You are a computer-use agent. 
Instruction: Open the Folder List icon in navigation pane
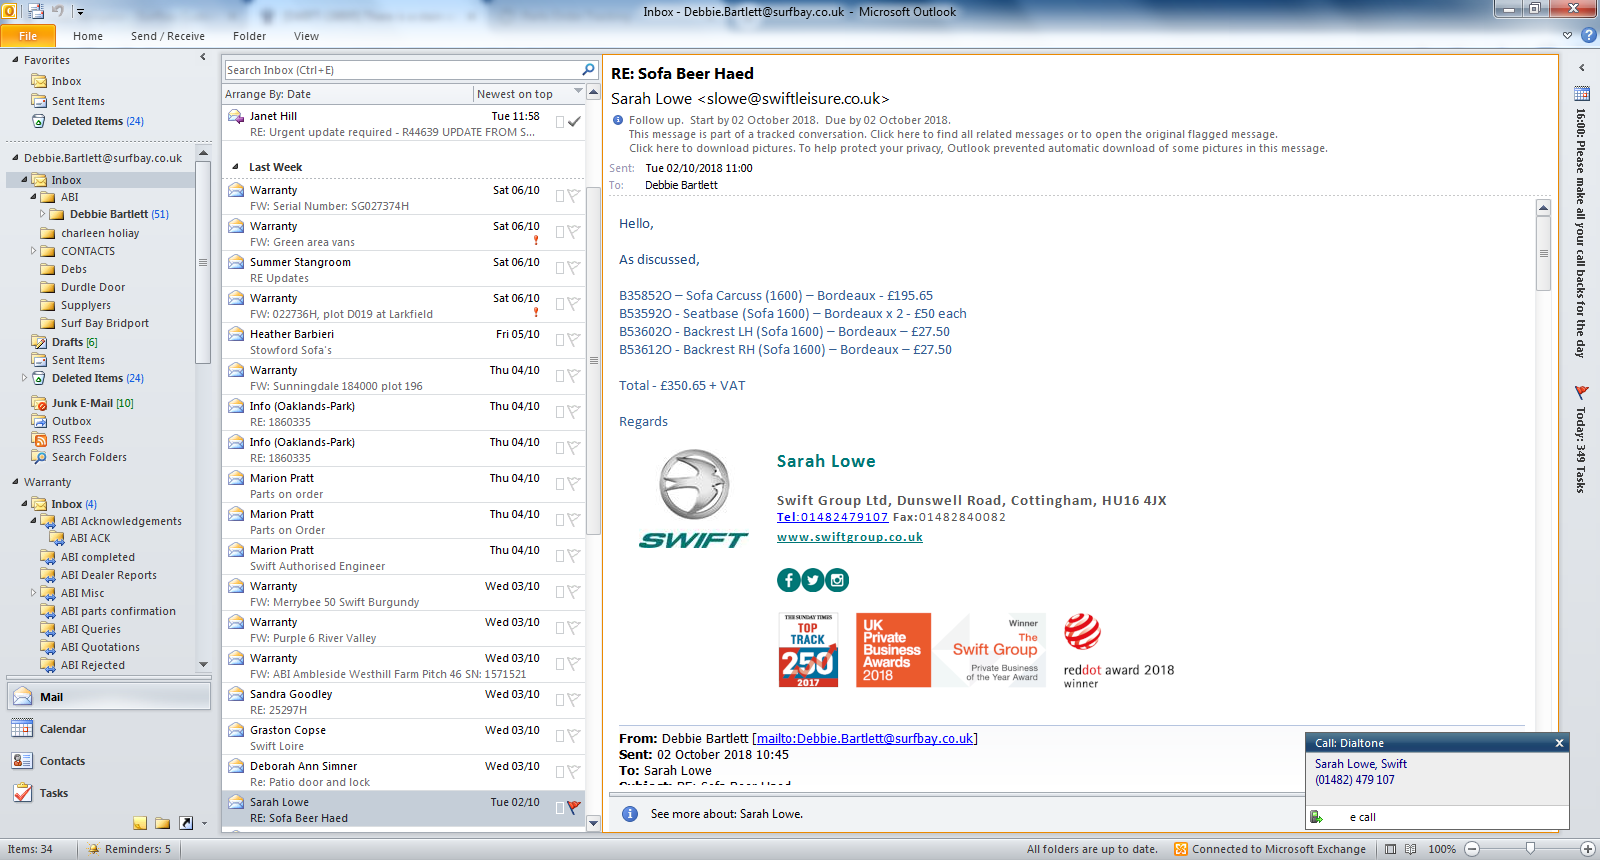click(x=163, y=823)
